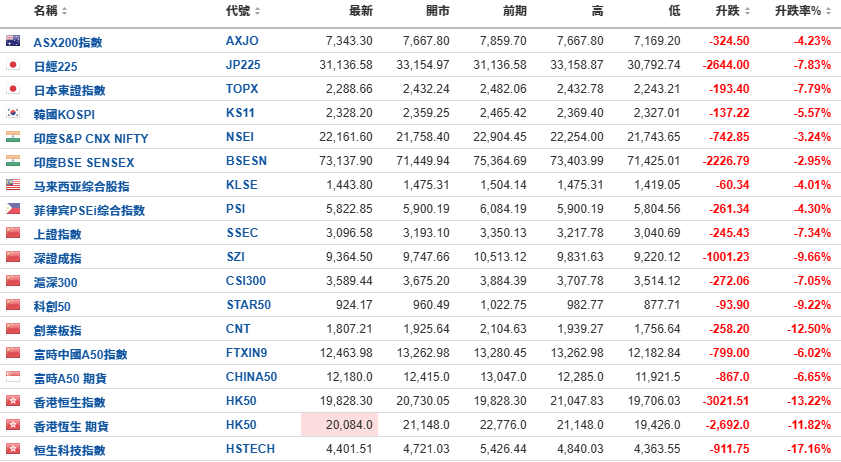
Task: Click the Malaysia flag beside 马来西亚综合股指
Action: pos(13,185)
